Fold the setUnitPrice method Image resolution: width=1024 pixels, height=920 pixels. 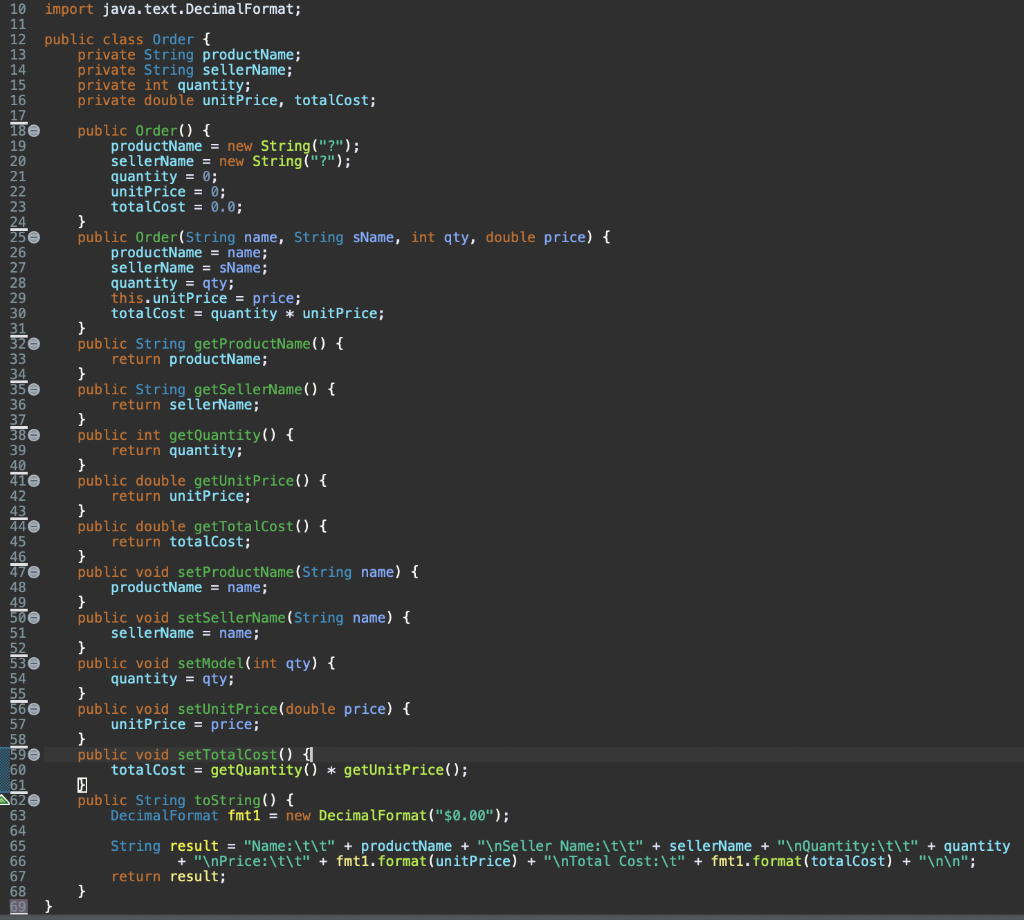tap(33, 708)
